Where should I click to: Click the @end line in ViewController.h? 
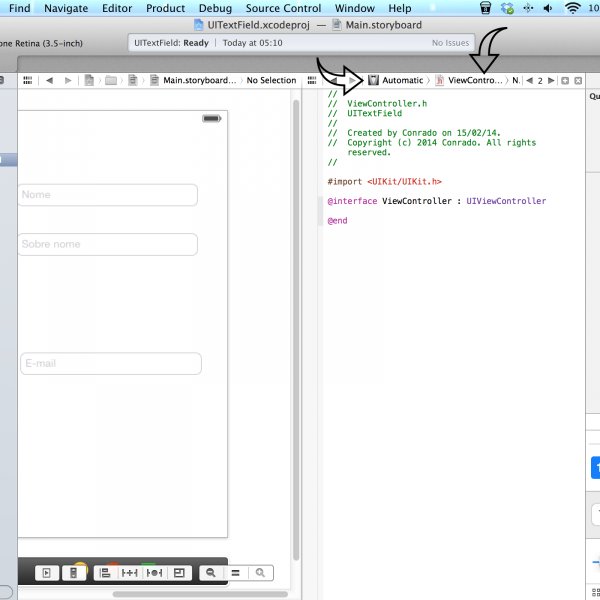coord(337,220)
